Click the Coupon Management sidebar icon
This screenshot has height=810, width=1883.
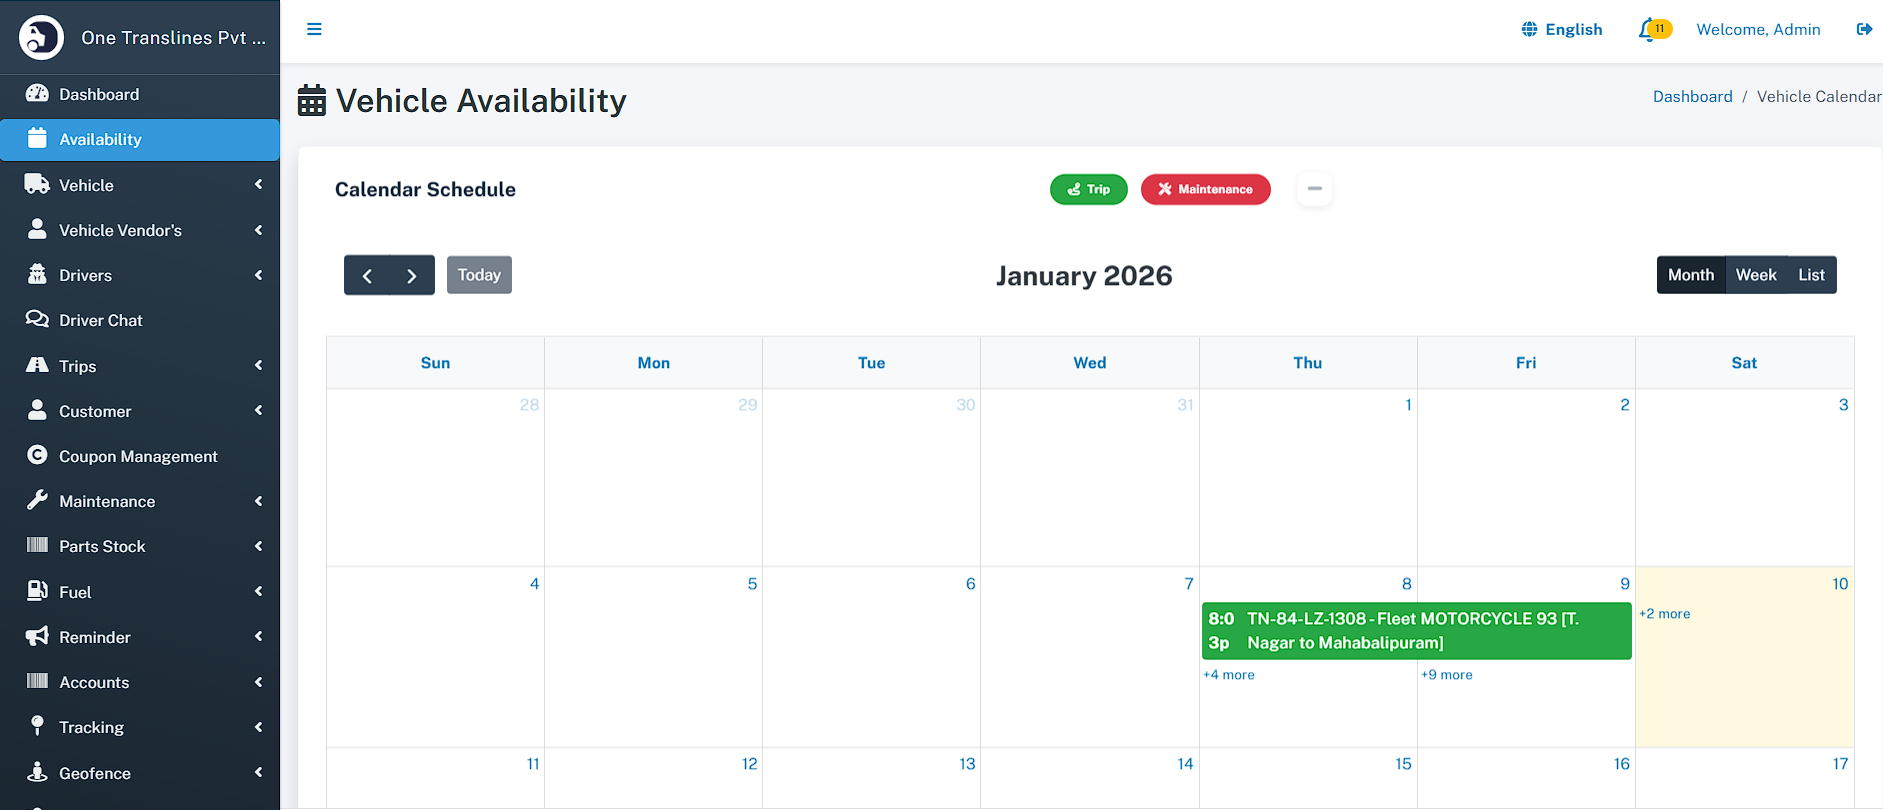click(37, 455)
